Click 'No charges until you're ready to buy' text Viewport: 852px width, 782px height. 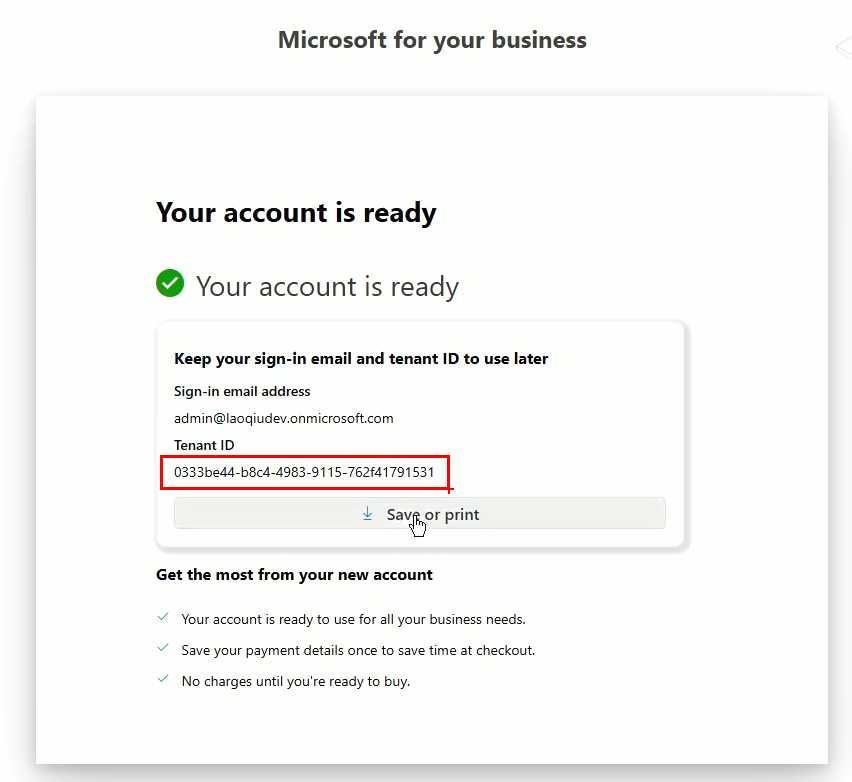[x=296, y=681]
